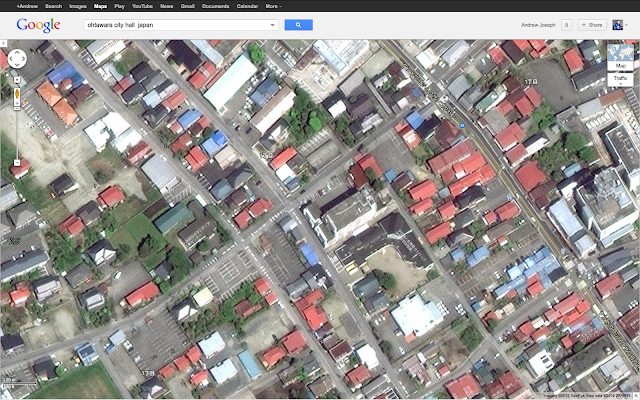Click the pan control compass wheel
640x400 pixels.
click(x=17, y=59)
